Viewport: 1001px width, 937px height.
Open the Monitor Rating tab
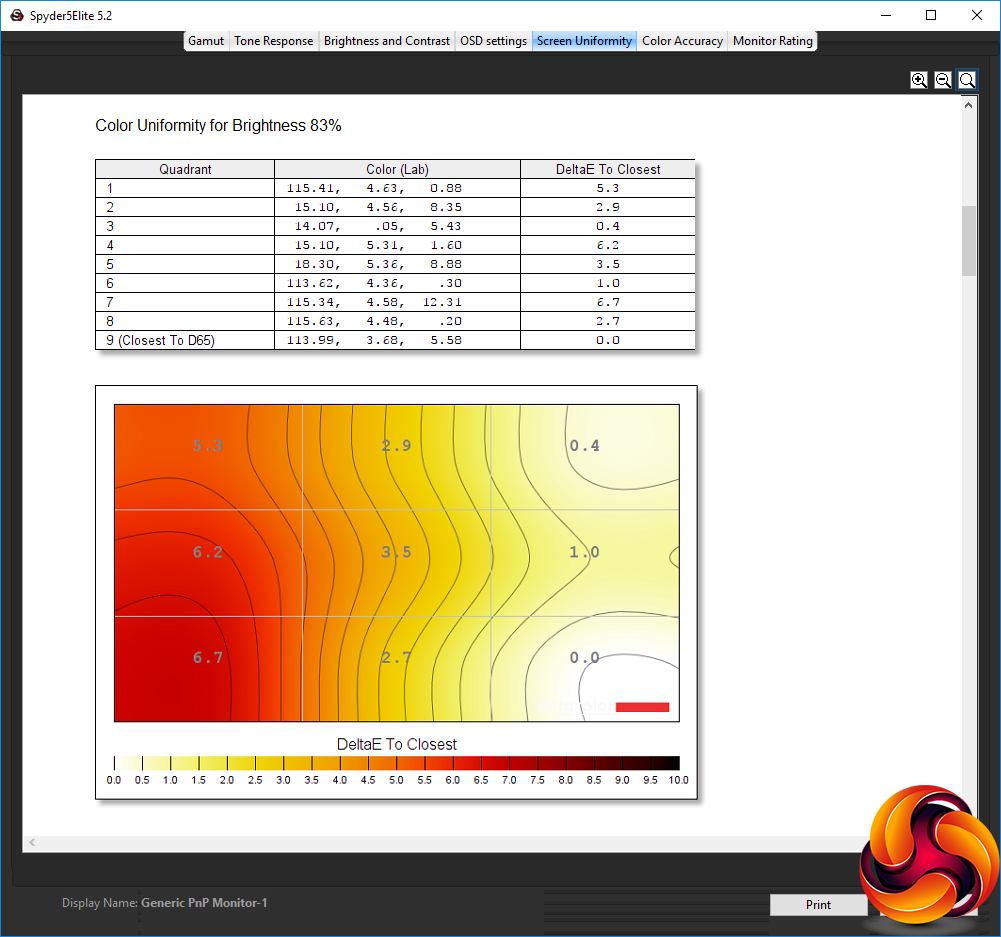[772, 41]
